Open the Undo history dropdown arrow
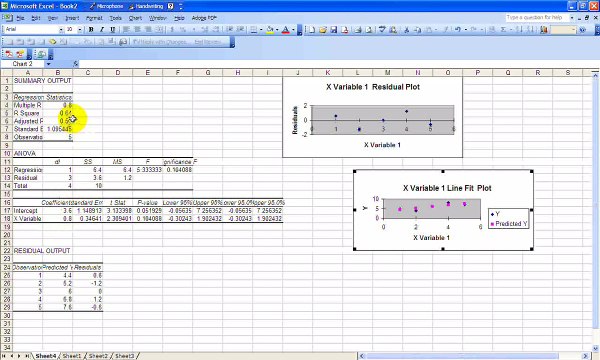This screenshot has height=360, width=600. [x=465, y=29]
